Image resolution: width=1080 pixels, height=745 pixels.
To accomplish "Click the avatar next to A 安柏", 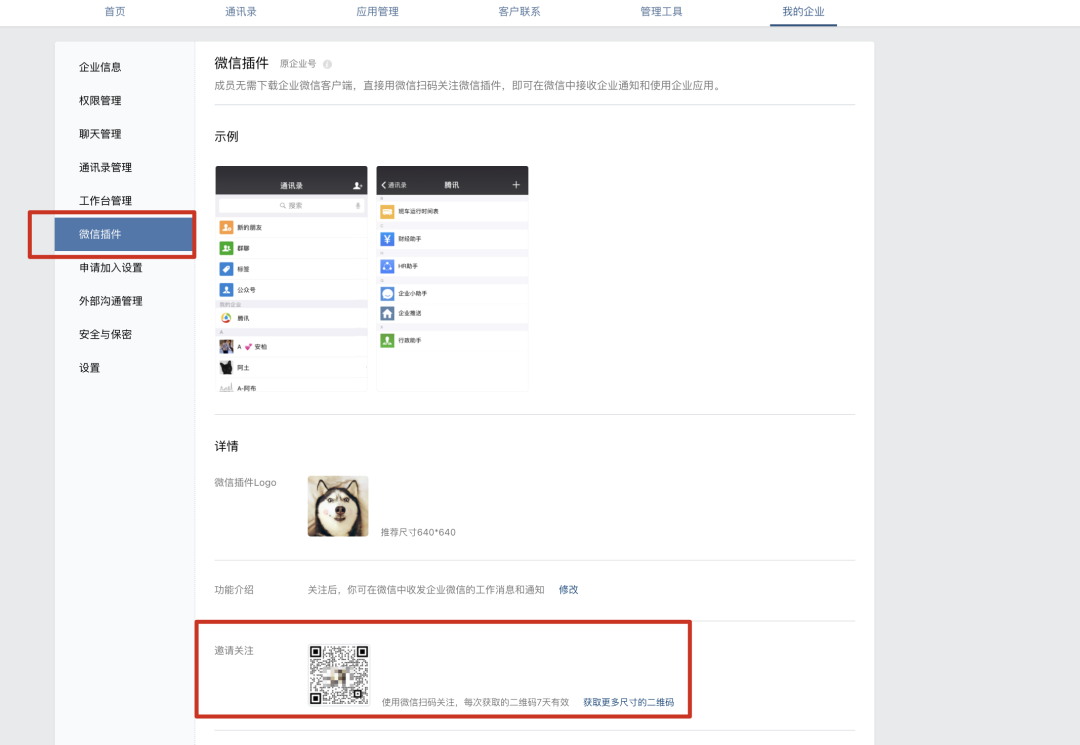I will (226, 346).
